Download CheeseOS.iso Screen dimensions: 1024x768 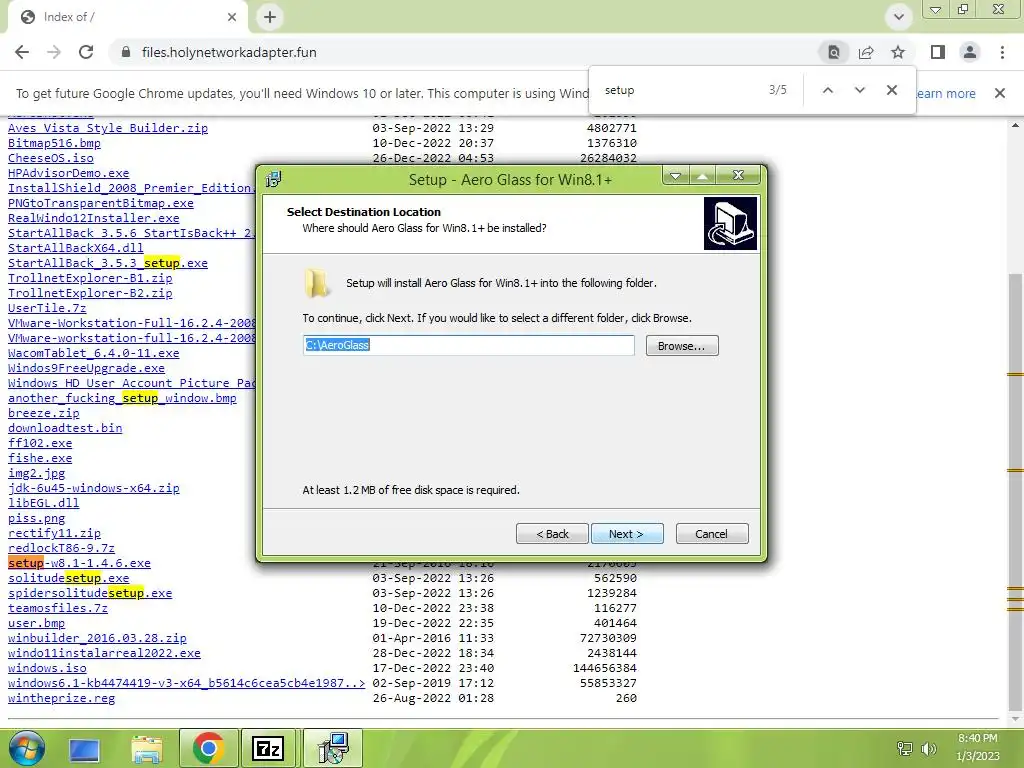[51, 158]
